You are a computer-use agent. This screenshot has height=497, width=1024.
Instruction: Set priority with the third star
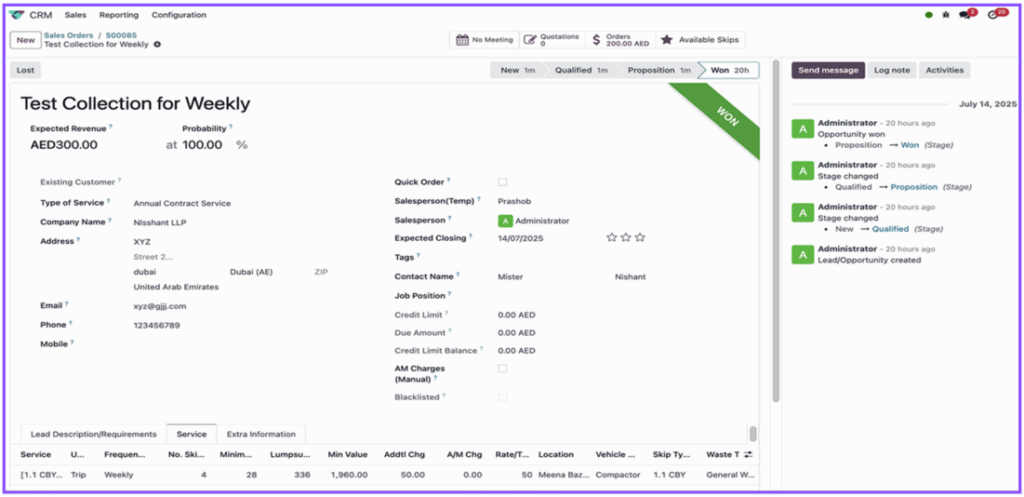pyautogui.click(x=640, y=238)
